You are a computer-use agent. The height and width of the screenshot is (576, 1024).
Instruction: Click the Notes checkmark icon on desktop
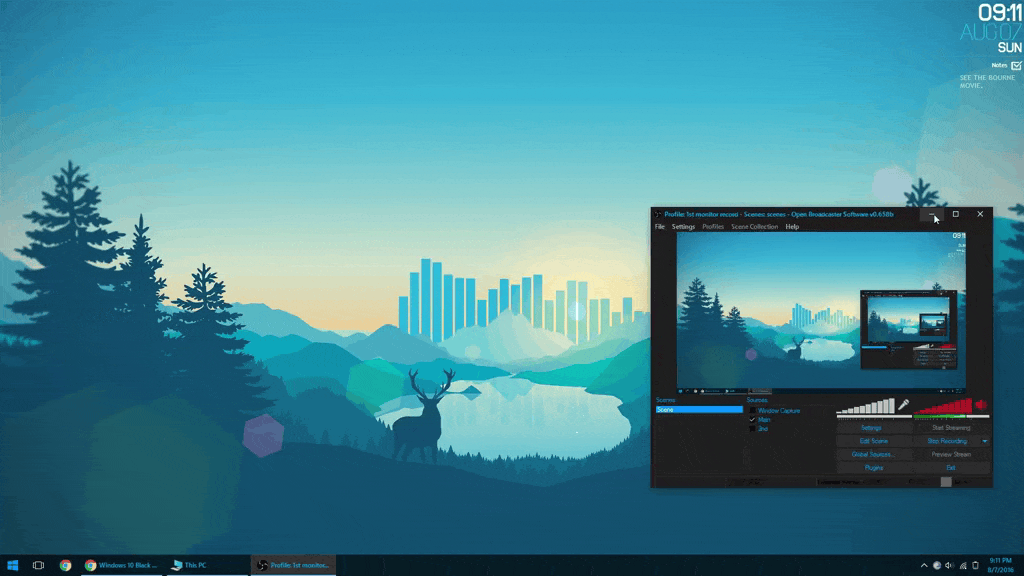[1016, 66]
